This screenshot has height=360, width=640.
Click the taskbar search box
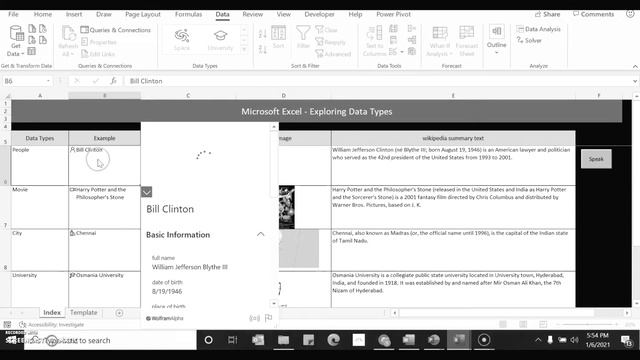[x=110, y=340]
